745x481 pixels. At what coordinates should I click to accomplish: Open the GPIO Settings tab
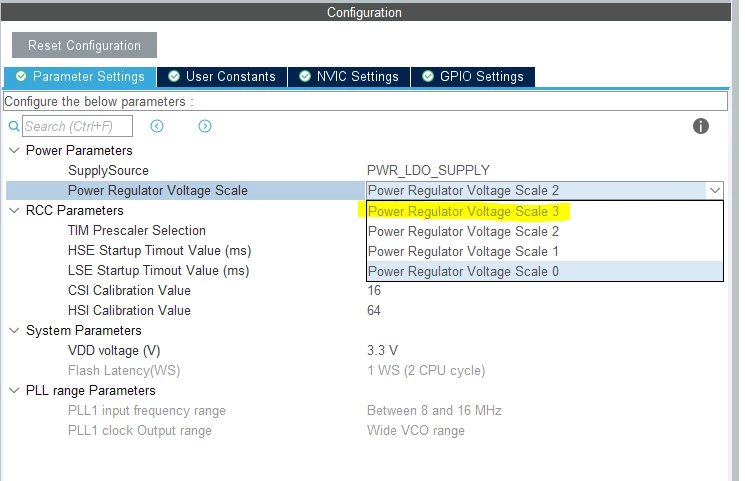pos(473,77)
